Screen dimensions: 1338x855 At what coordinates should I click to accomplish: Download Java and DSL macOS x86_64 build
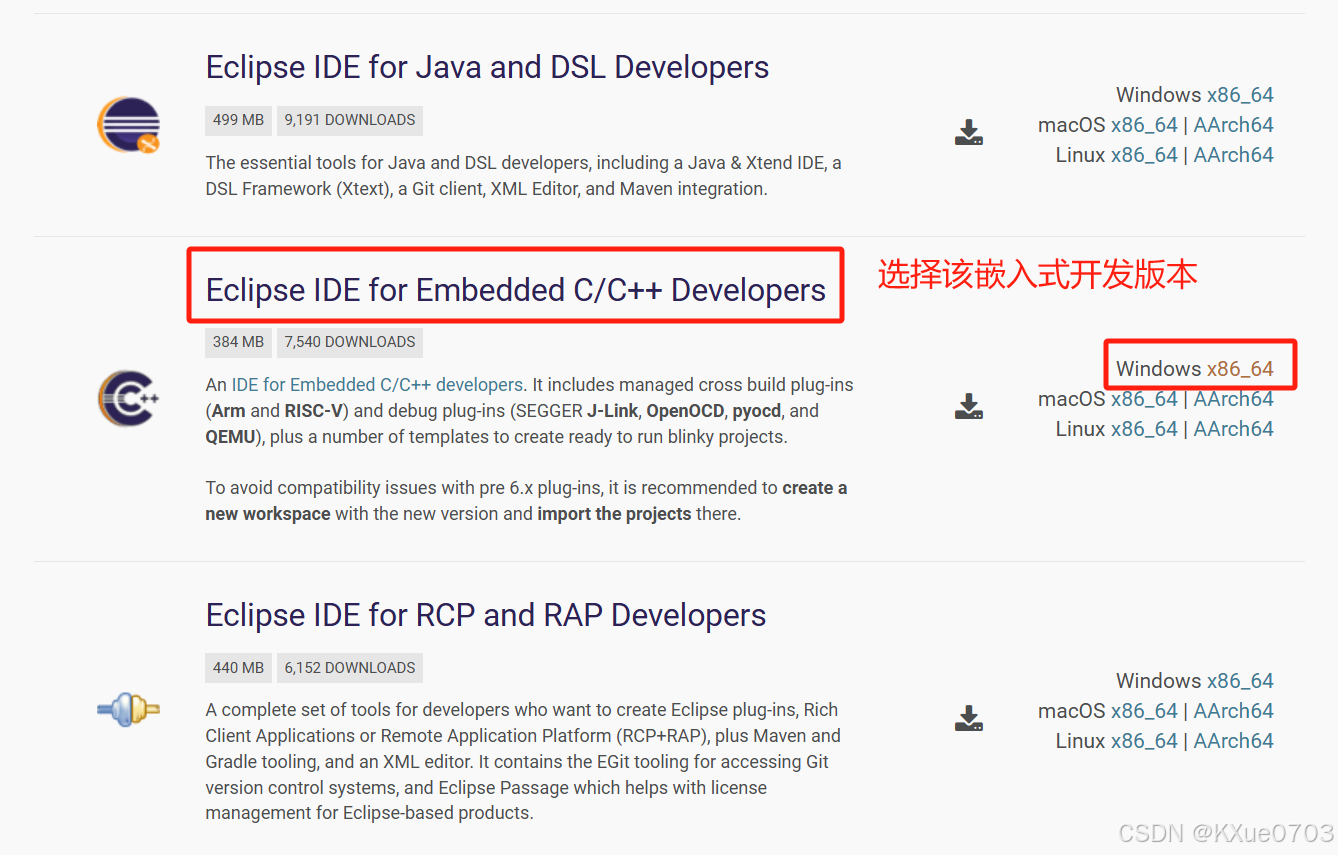(1144, 125)
